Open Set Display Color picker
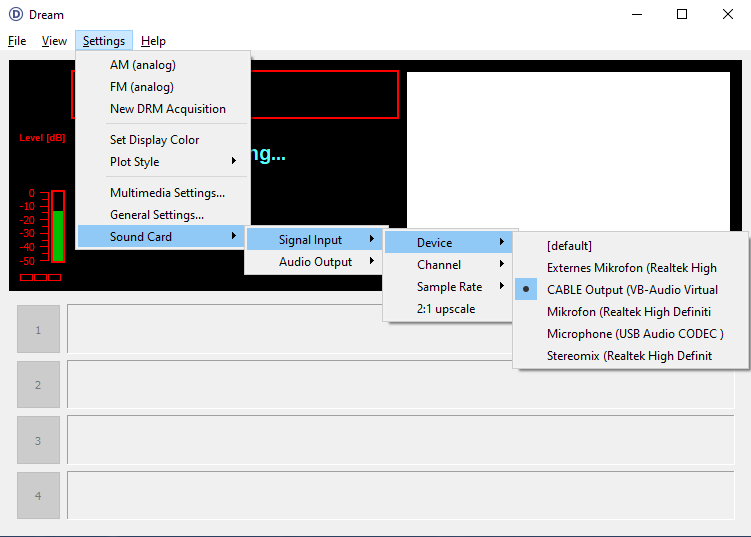This screenshot has width=751, height=537. coord(154,140)
